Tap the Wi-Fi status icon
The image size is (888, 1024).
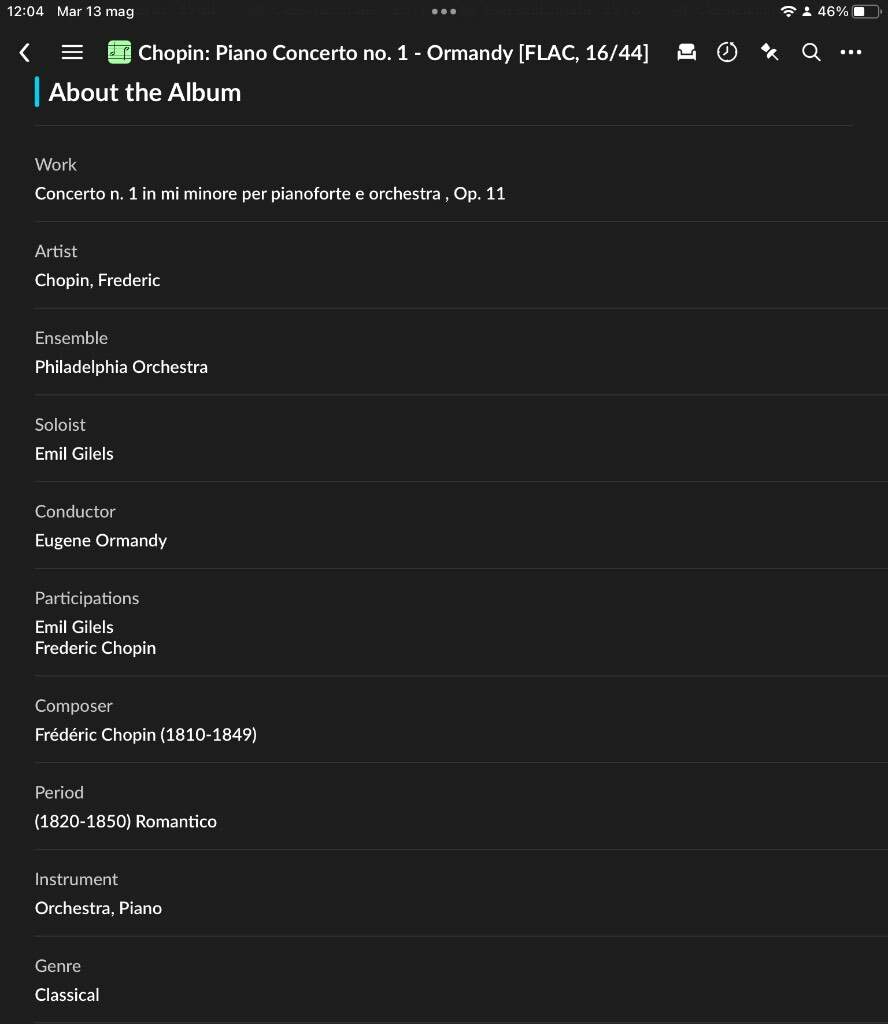788,11
